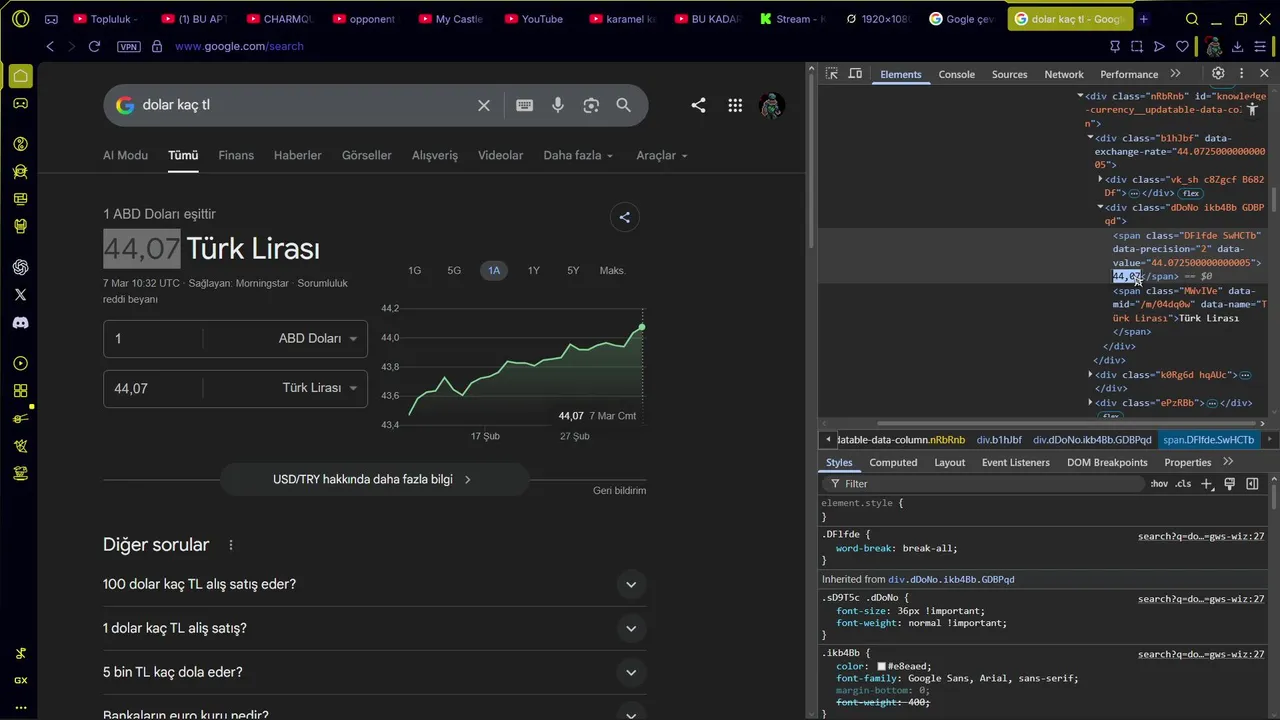Select the Maks chart range
The height and width of the screenshot is (720, 1280).
[x=612, y=271]
